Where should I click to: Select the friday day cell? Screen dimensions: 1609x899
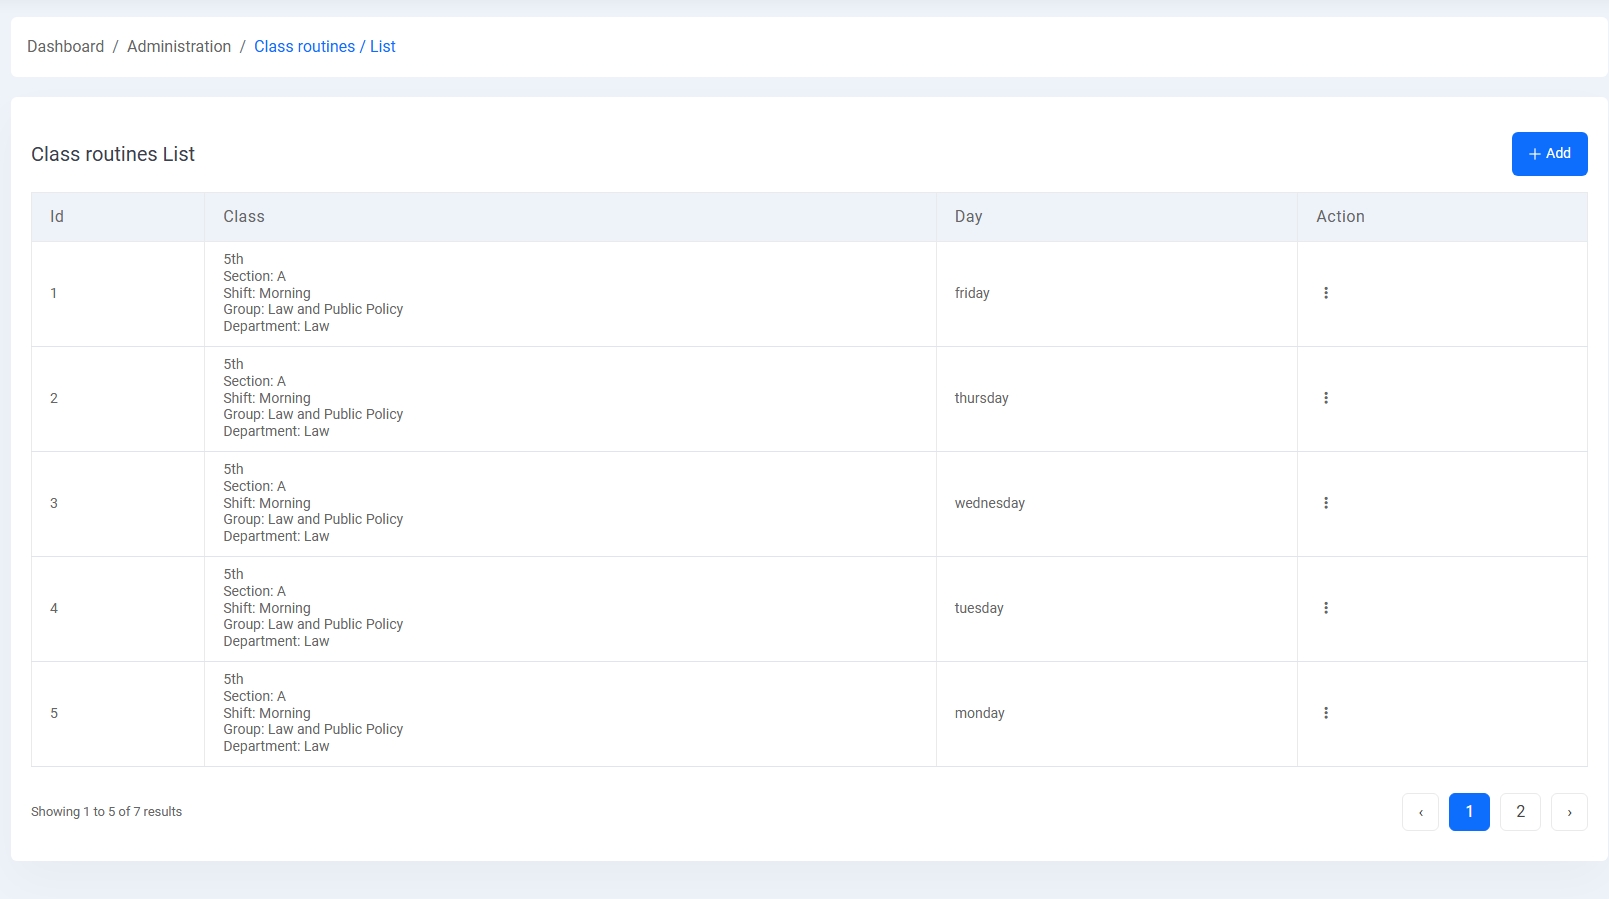(x=972, y=293)
